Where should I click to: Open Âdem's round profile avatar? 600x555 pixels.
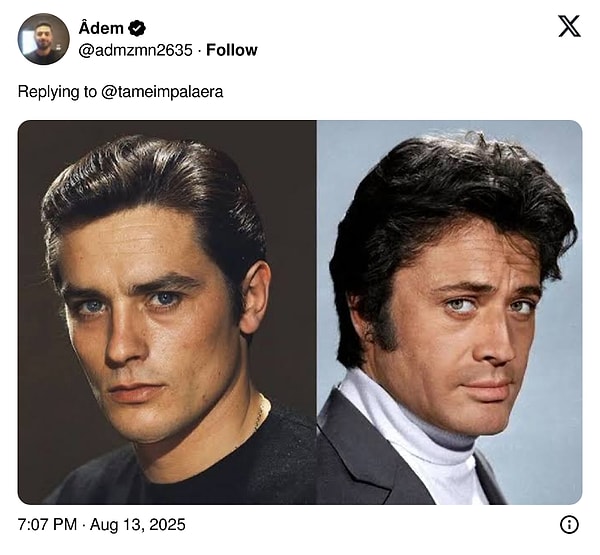pyautogui.click(x=44, y=39)
